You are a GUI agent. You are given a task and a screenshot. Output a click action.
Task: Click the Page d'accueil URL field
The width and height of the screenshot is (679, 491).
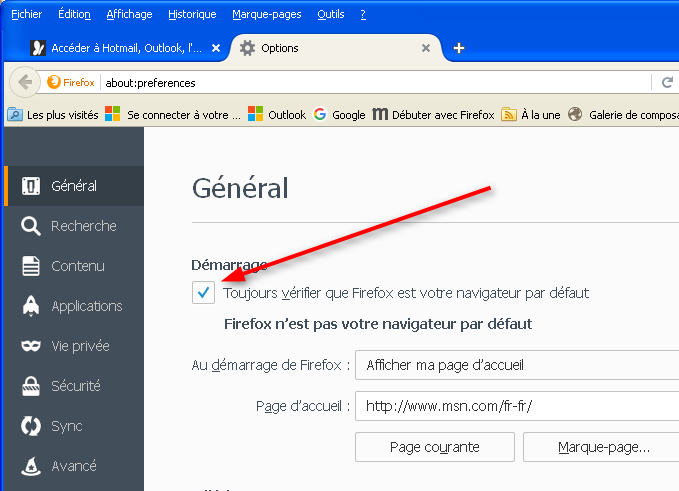(517, 406)
